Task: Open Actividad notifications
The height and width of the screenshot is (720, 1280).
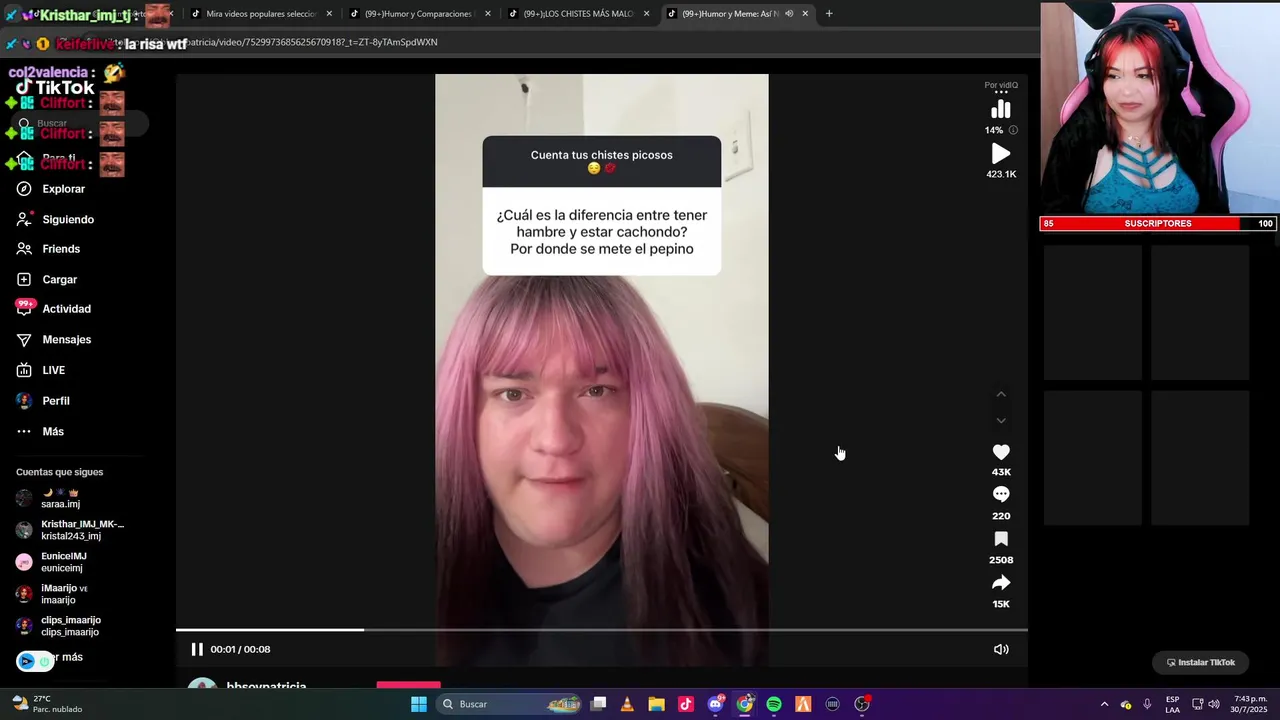Action: click(53, 309)
